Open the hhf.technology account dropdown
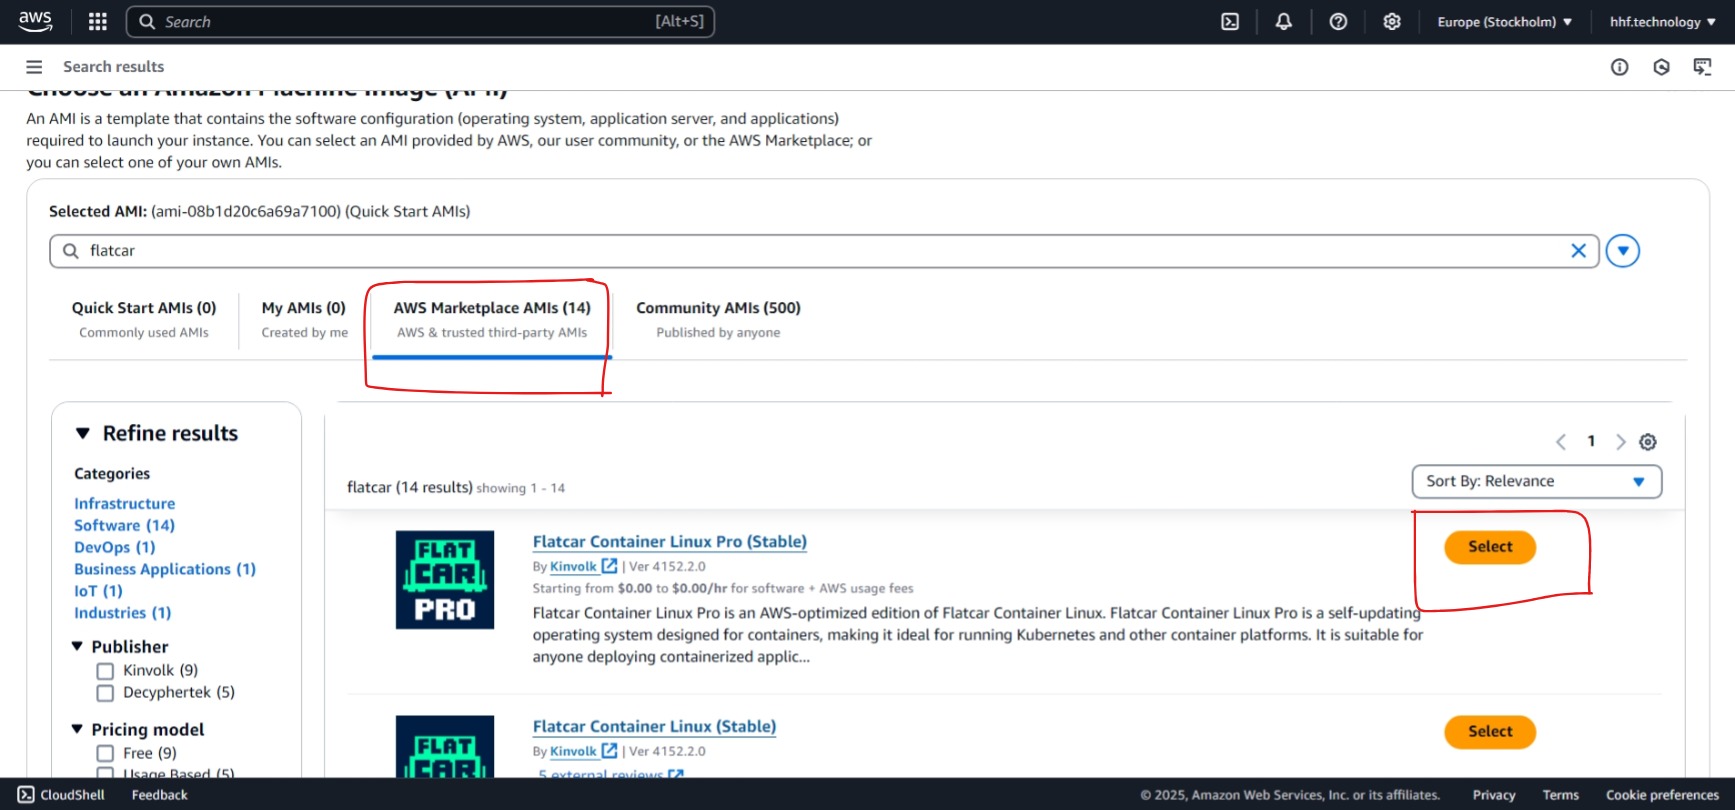Viewport: 1735px width, 810px height. [x=1662, y=22]
